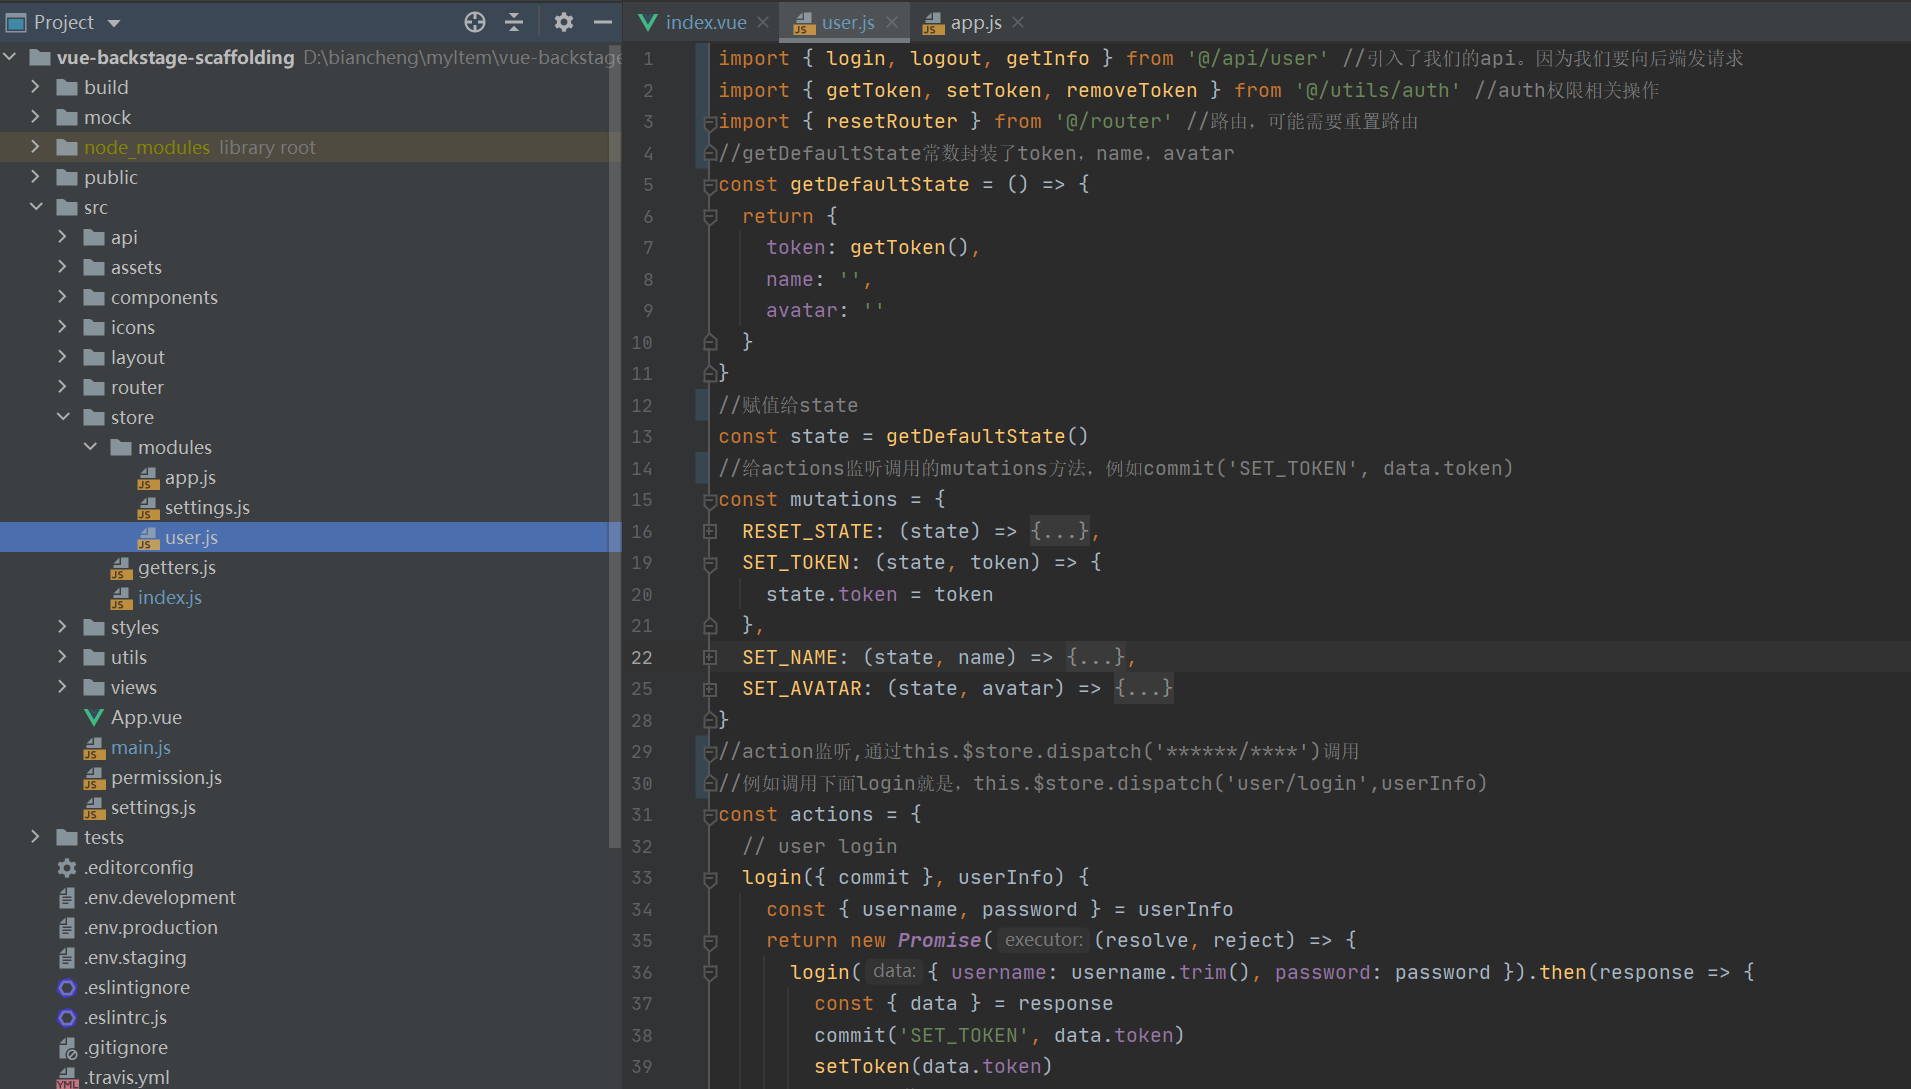Click the '@/utils/auth' import path
The image size is (1911, 1089).
1378,90
